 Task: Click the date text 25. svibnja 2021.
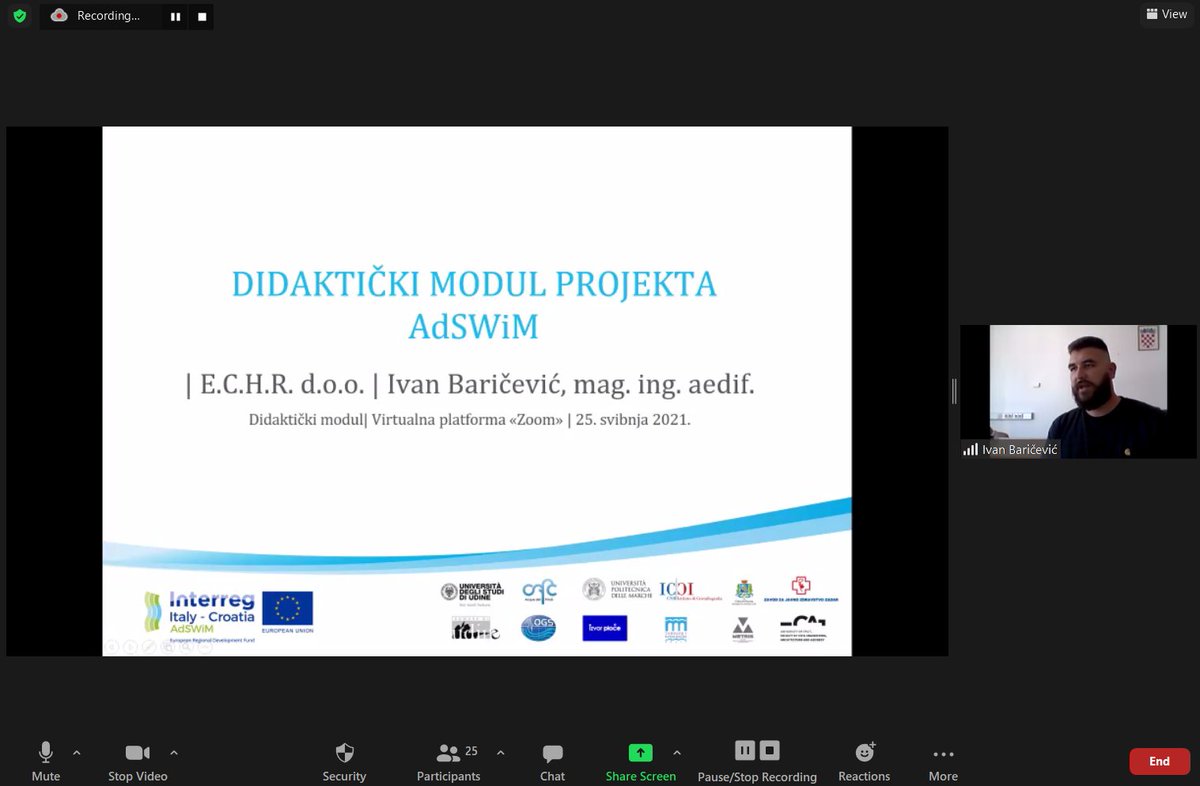(x=634, y=420)
